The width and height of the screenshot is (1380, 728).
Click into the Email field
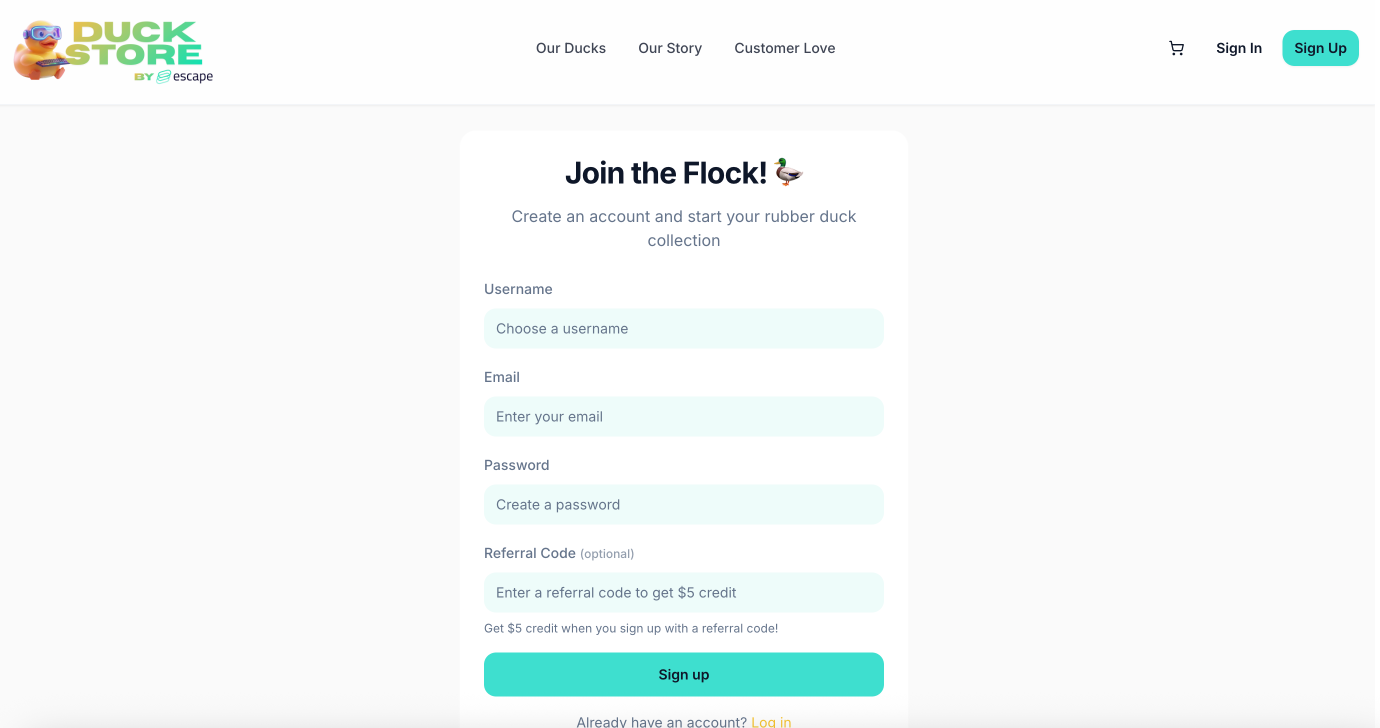click(683, 417)
